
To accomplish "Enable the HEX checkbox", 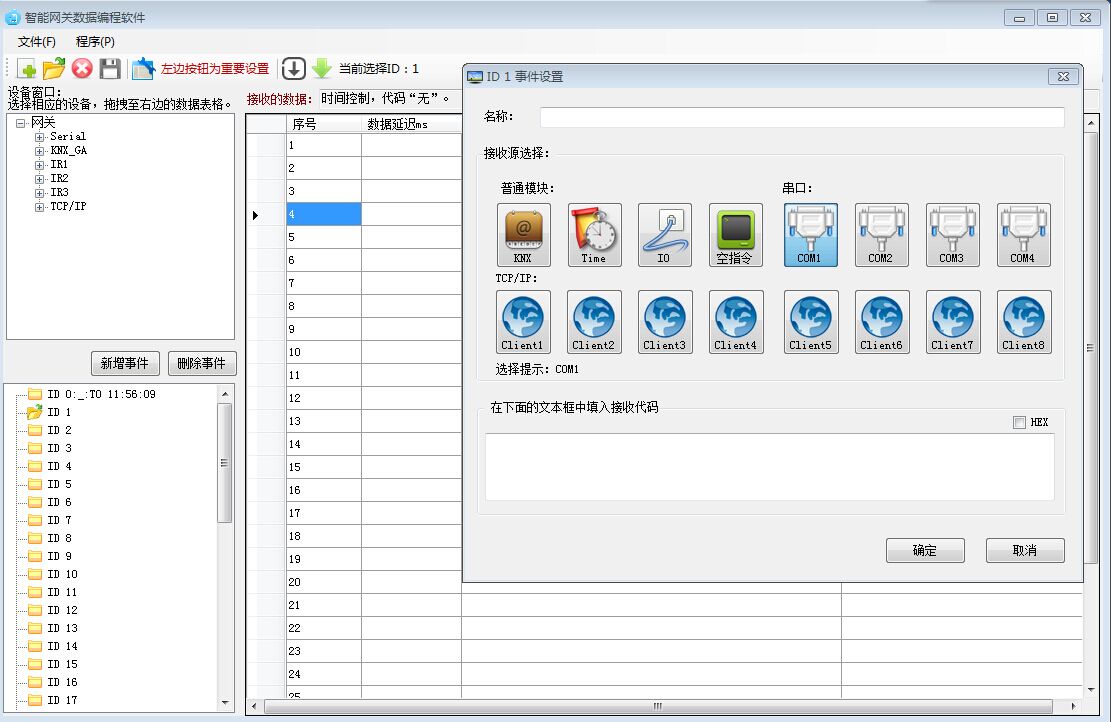I will point(1019,423).
